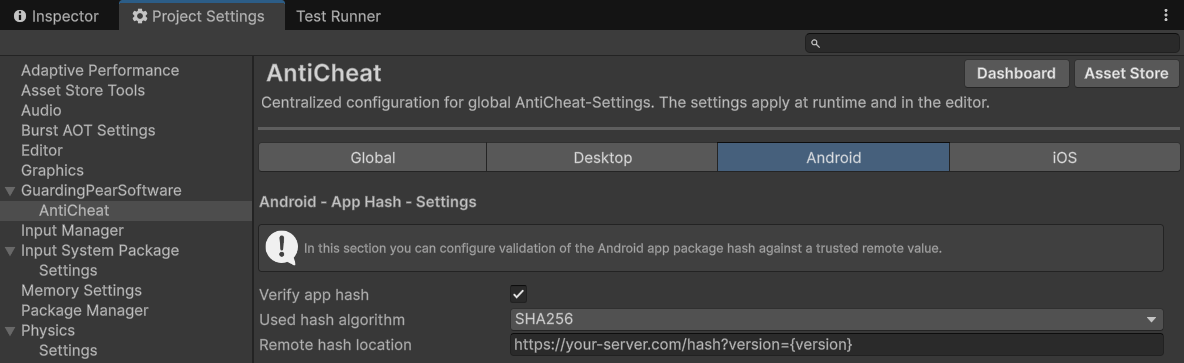Select the Desktop platform tab
The height and width of the screenshot is (363, 1184).
pyautogui.click(x=602, y=157)
